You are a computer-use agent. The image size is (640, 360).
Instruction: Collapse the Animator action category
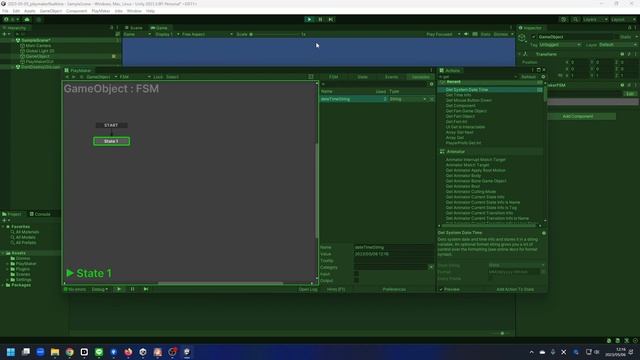point(491,151)
